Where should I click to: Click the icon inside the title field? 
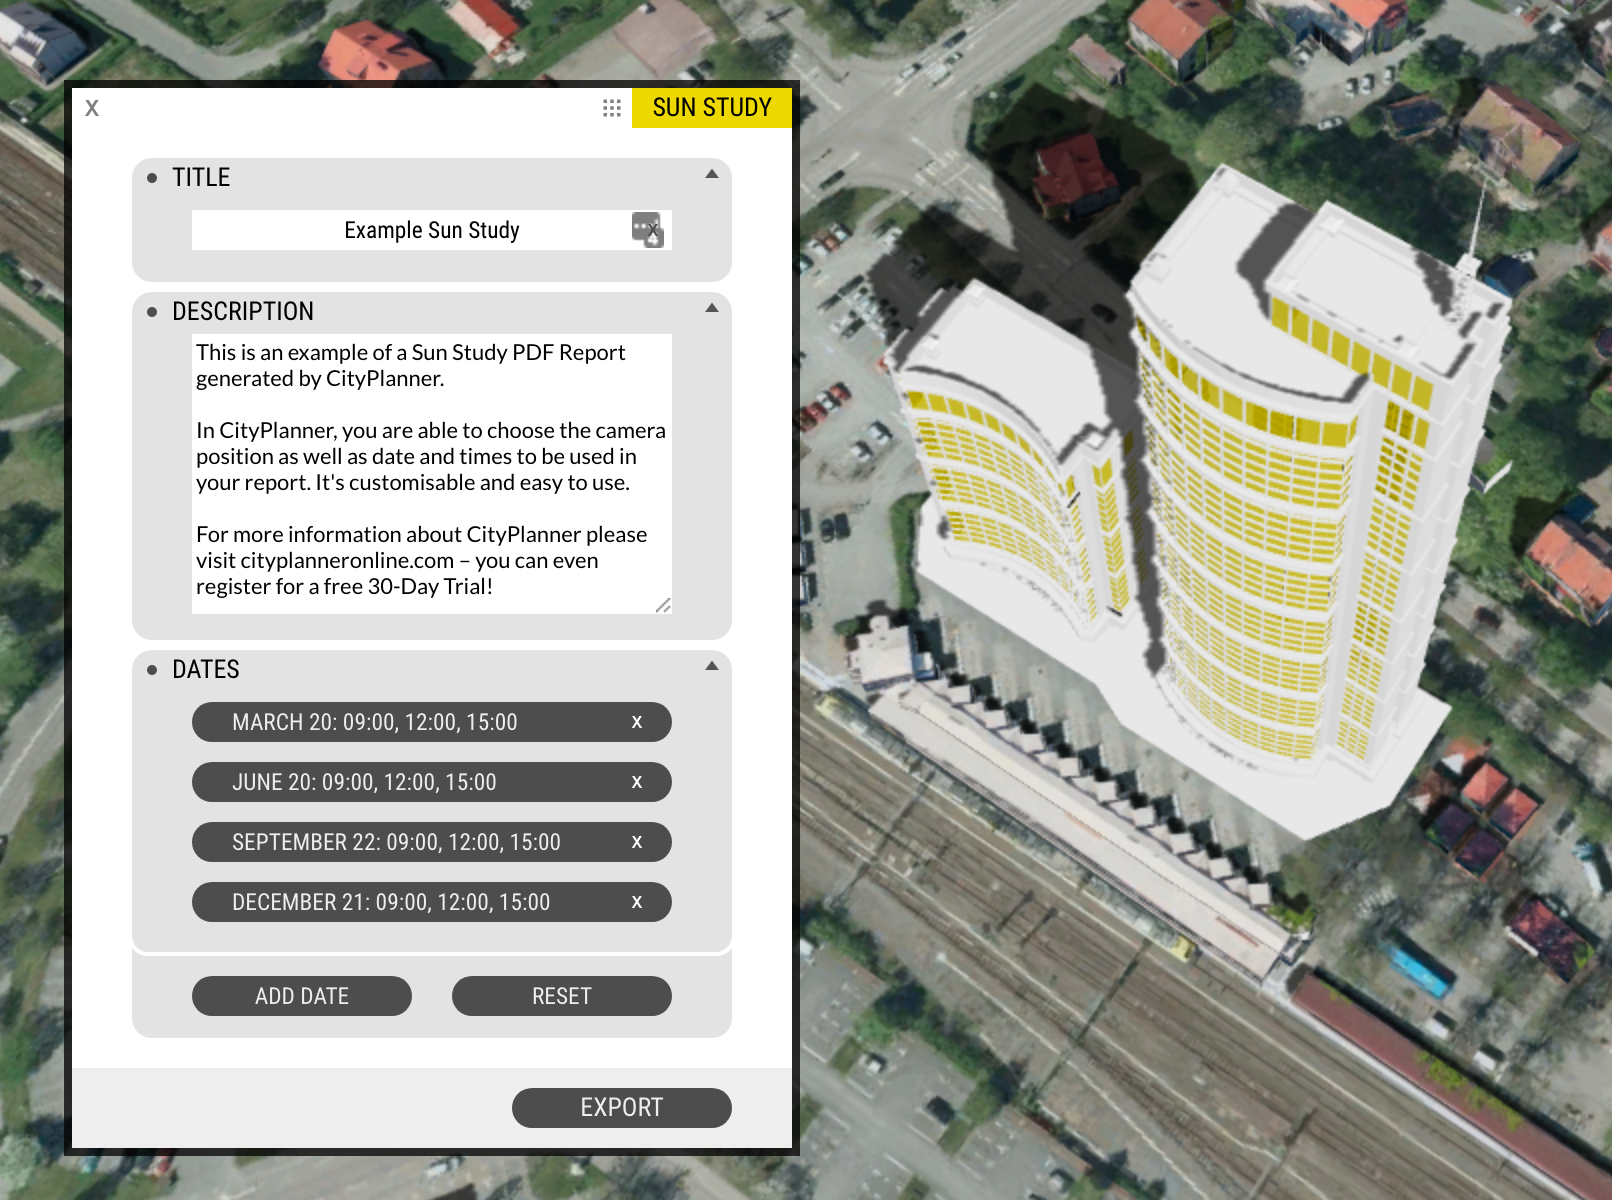647,229
